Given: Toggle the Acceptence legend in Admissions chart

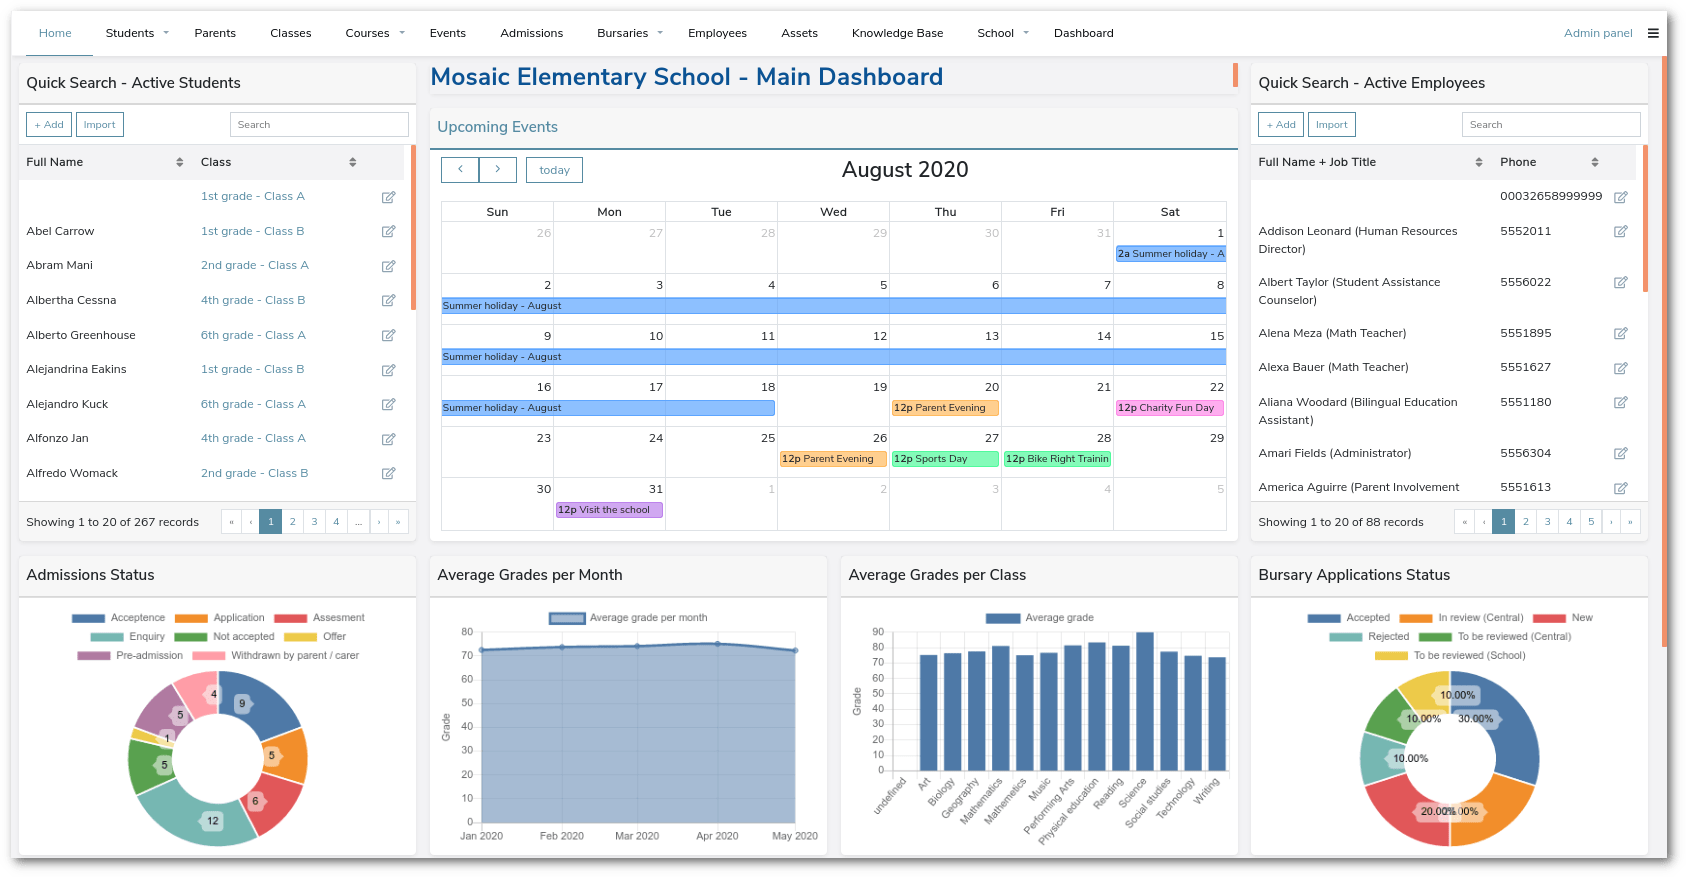Looking at the screenshot, I should [x=118, y=618].
